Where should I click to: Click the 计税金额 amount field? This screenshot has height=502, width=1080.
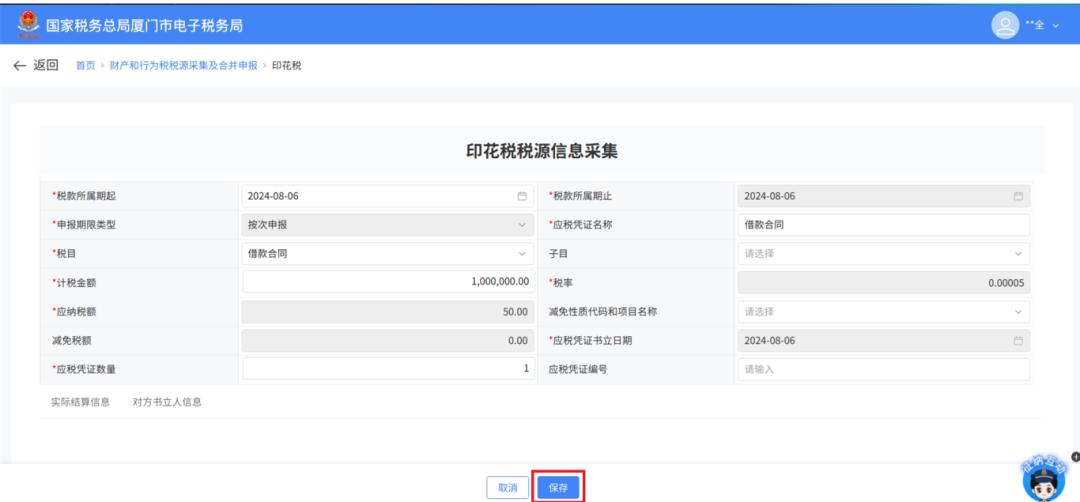pyautogui.click(x=388, y=282)
